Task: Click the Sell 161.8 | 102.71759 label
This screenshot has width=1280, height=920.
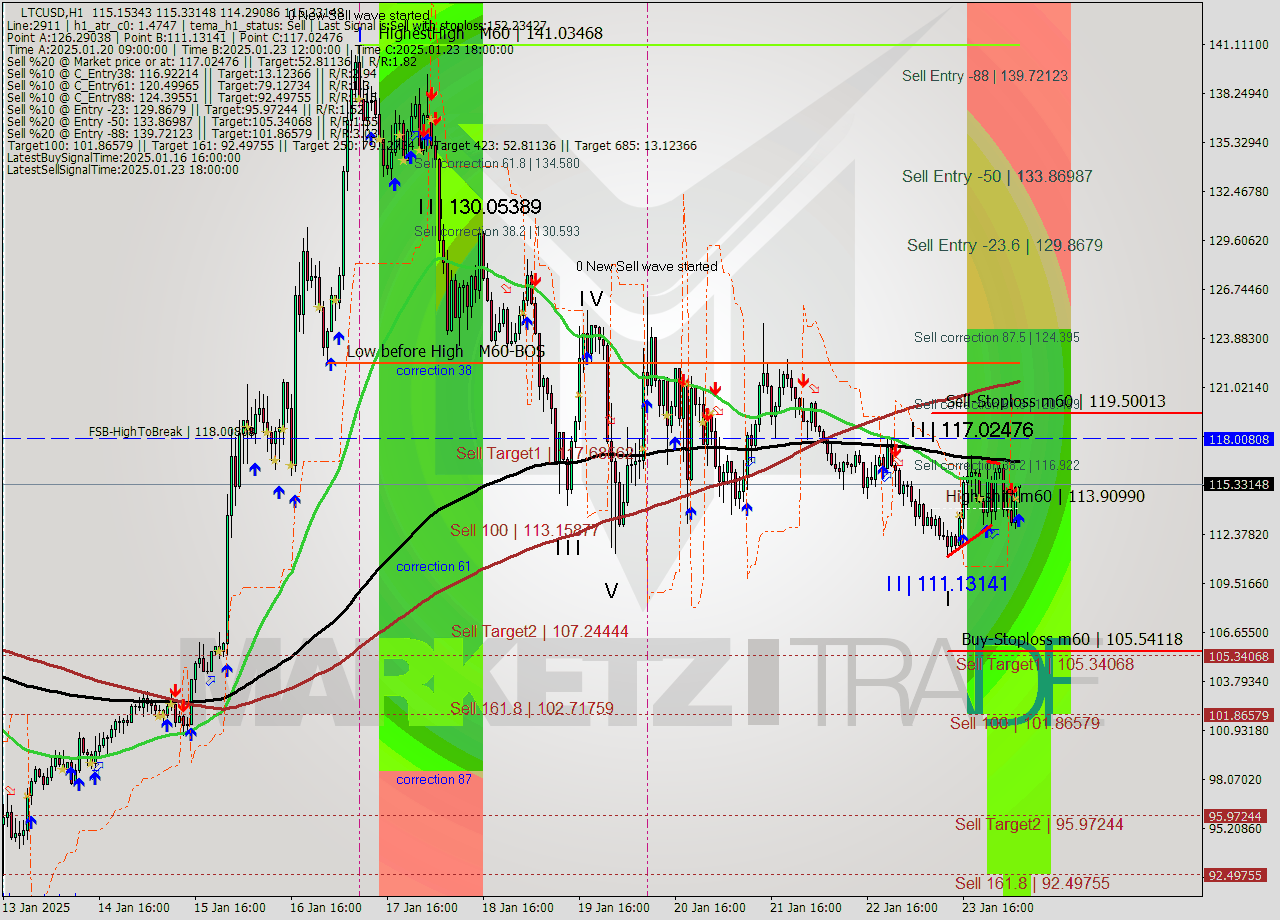Action: (531, 708)
